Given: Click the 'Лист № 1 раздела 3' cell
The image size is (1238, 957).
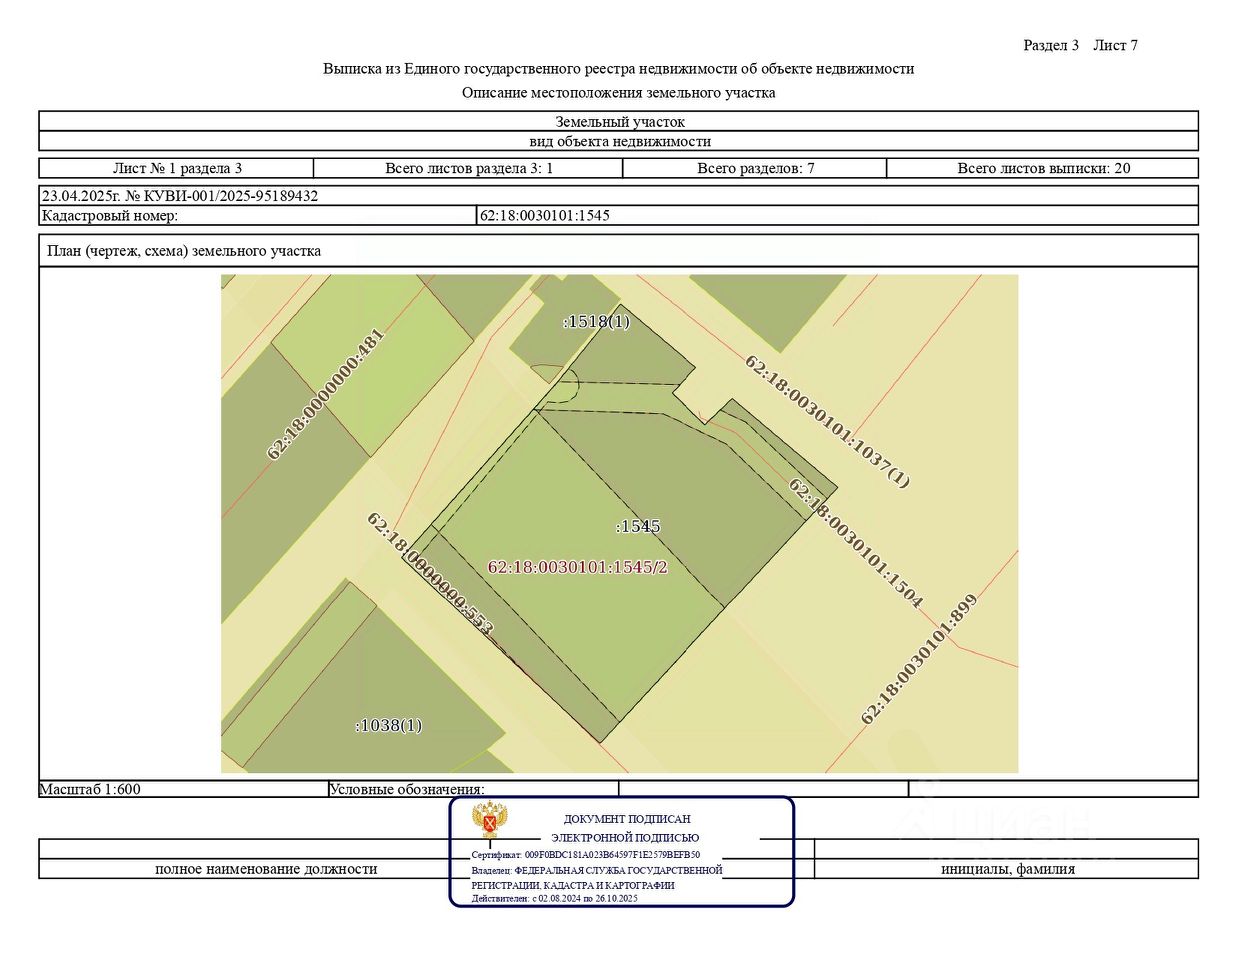Looking at the screenshot, I should pos(177,168).
